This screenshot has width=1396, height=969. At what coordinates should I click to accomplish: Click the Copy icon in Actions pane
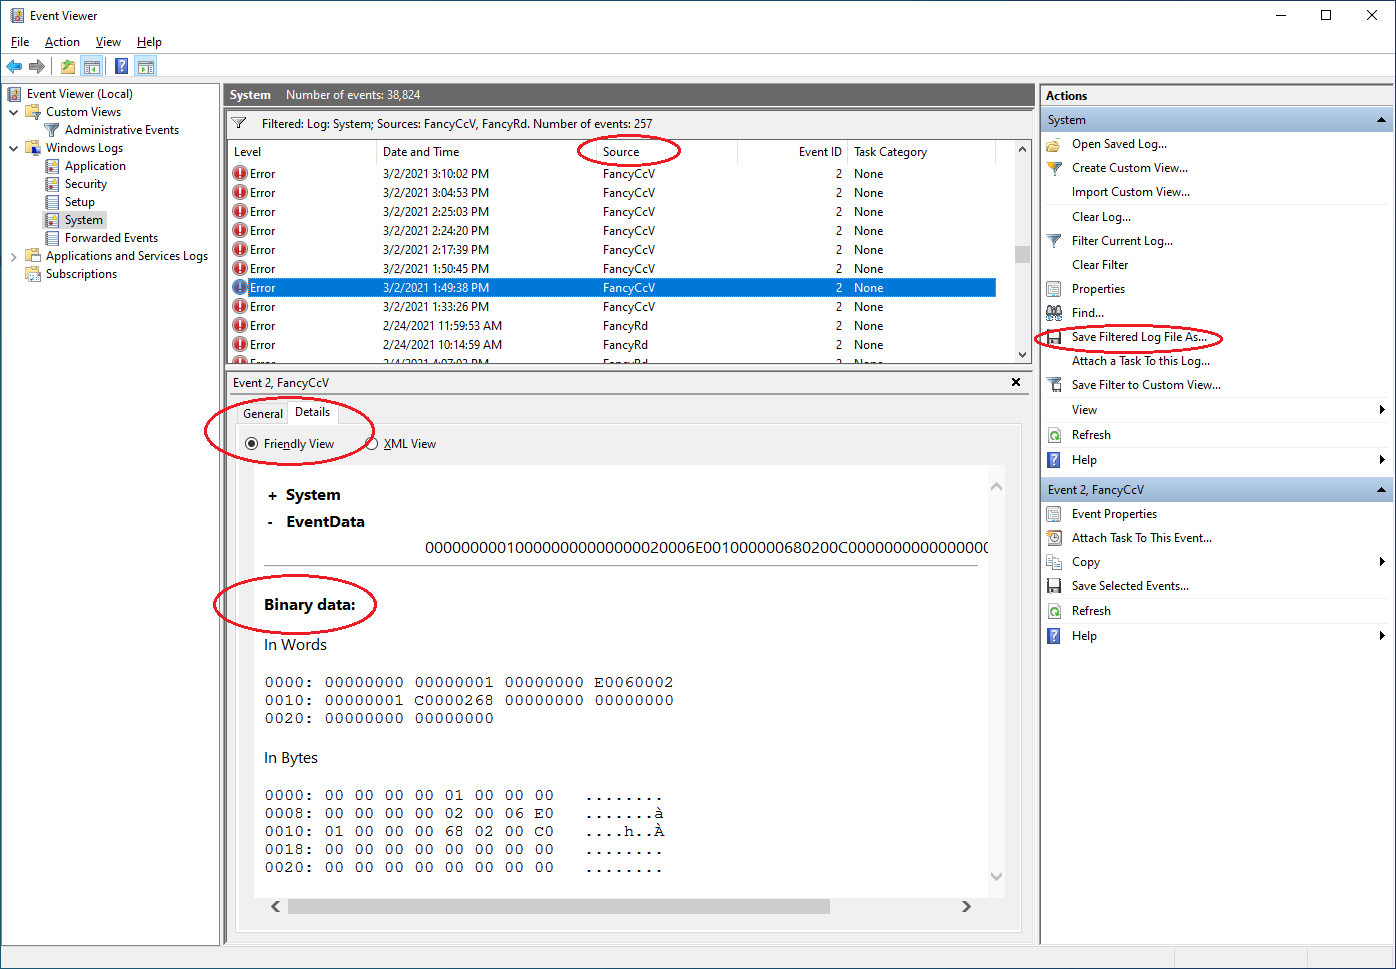(1054, 562)
